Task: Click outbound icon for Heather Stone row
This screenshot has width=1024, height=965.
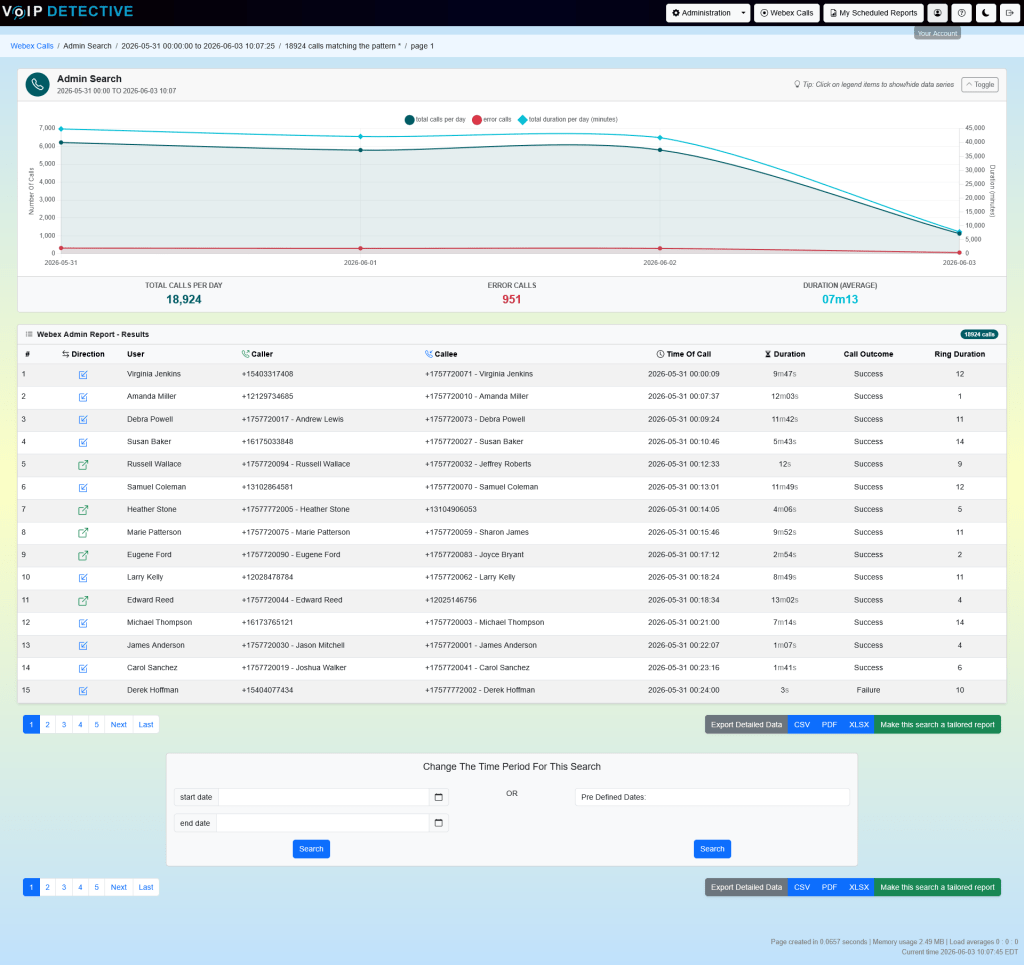Action: [83, 510]
